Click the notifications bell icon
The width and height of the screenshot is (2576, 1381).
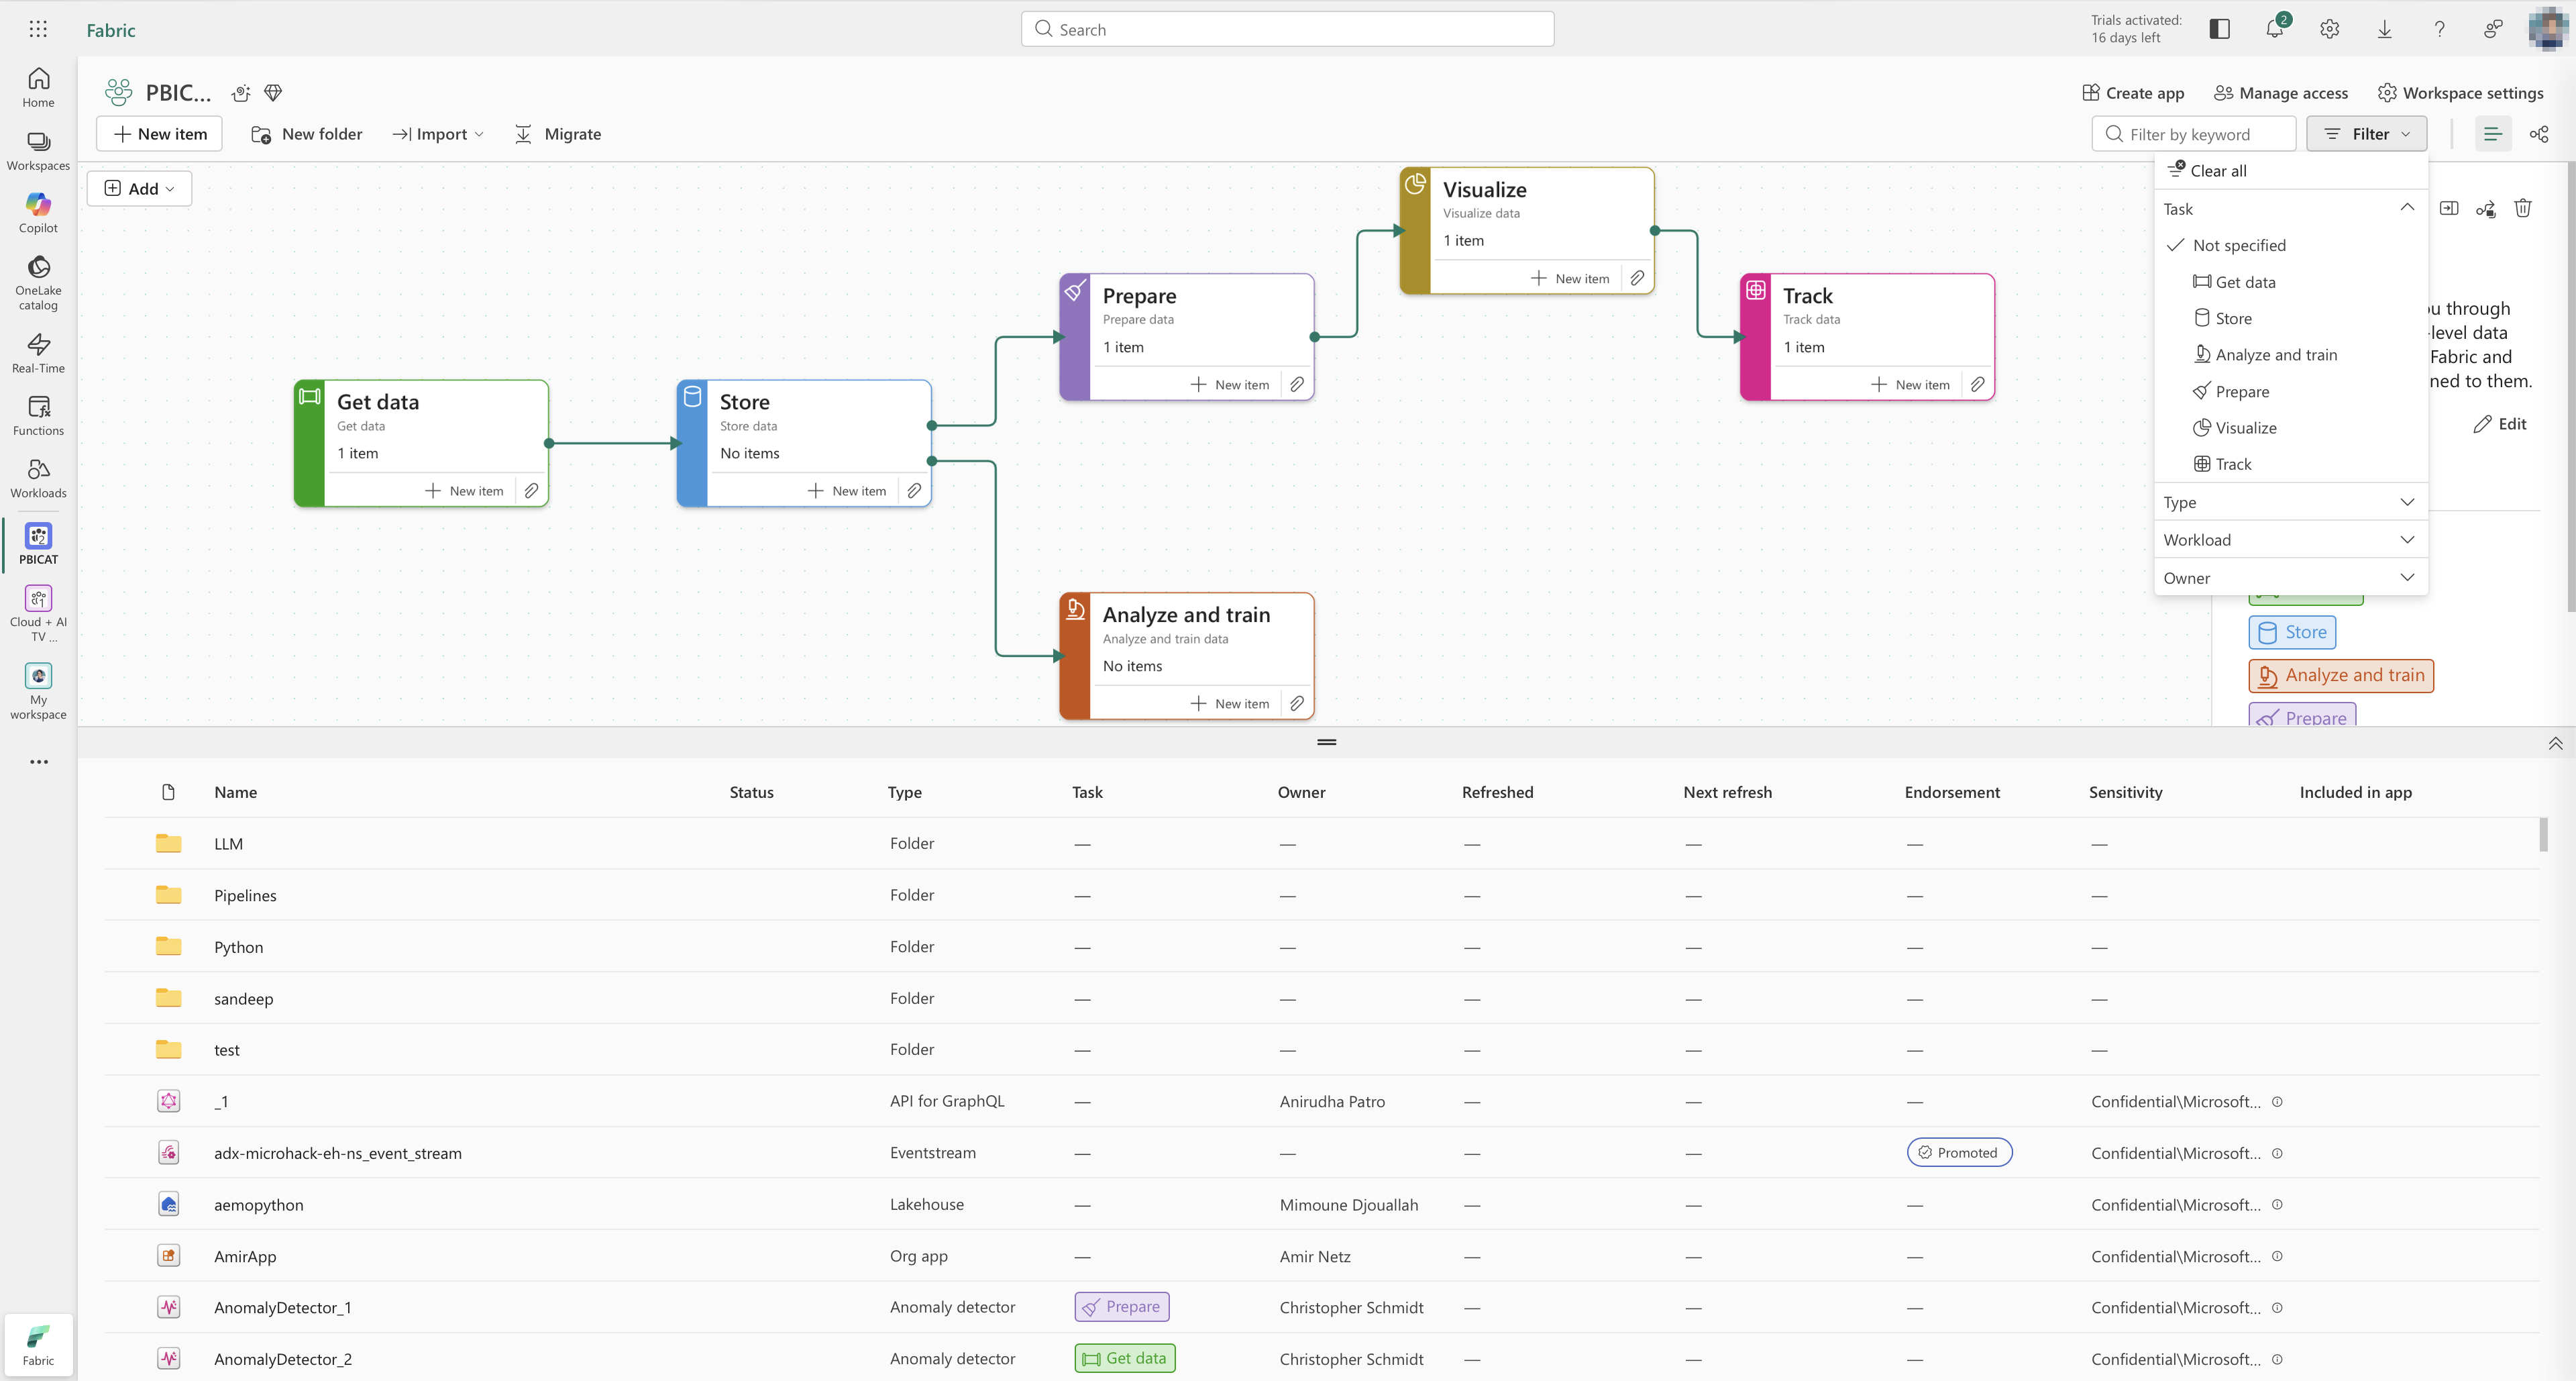pyautogui.click(x=2274, y=29)
